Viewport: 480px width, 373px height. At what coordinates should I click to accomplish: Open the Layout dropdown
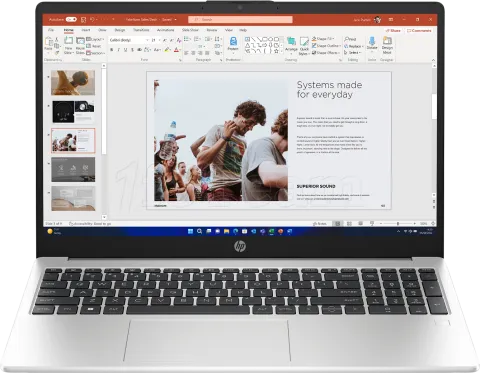pyautogui.click(x=95, y=39)
